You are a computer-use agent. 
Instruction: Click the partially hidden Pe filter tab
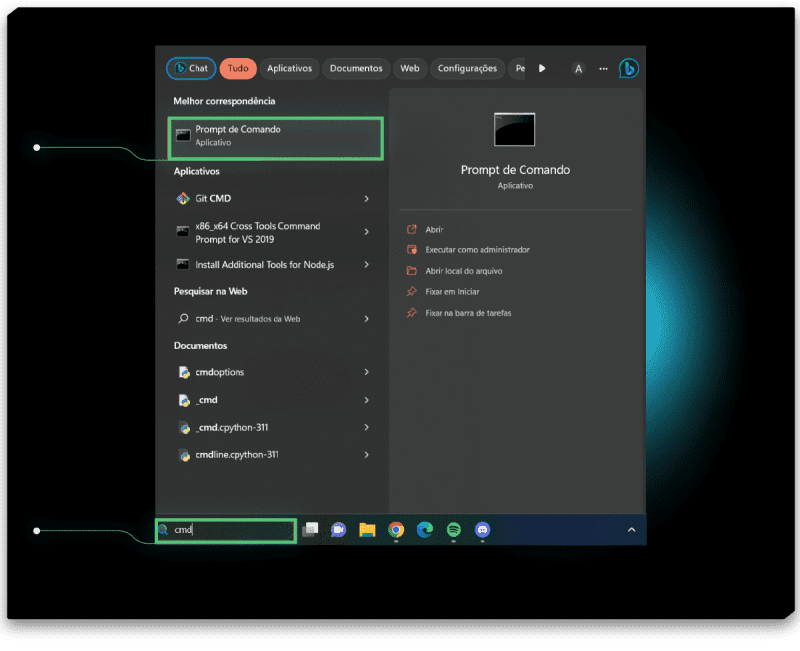[517, 68]
